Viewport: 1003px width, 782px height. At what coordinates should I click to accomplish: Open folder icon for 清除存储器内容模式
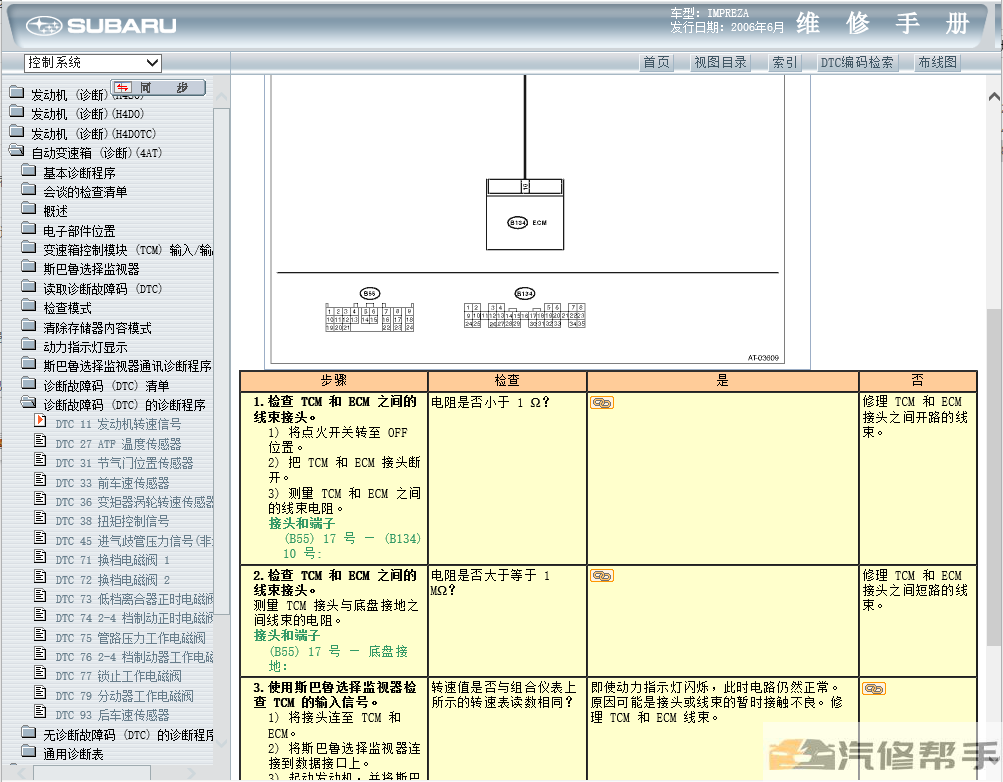tap(28, 326)
